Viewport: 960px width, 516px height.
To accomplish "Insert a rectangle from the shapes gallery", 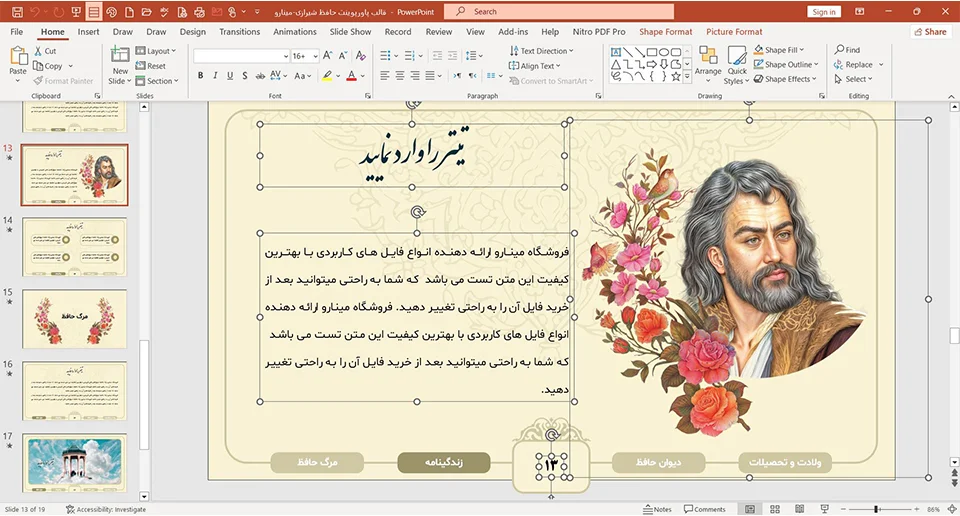I will (x=652, y=52).
